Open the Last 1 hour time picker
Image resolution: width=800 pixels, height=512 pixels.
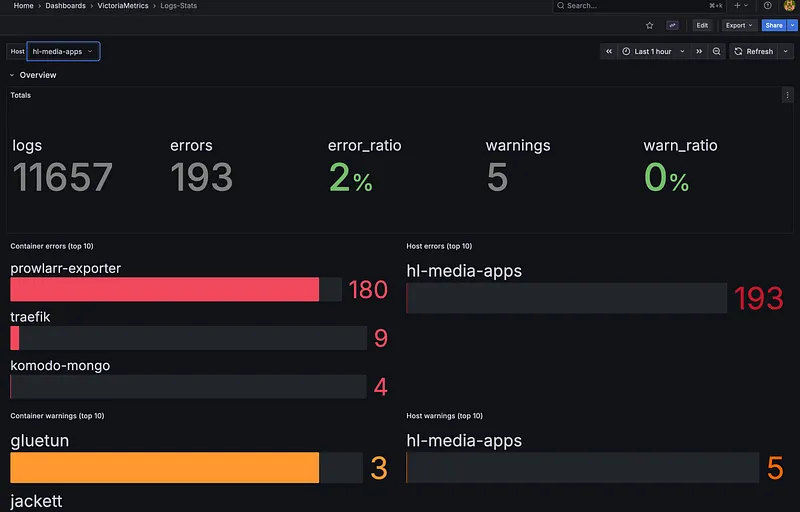[x=653, y=51]
